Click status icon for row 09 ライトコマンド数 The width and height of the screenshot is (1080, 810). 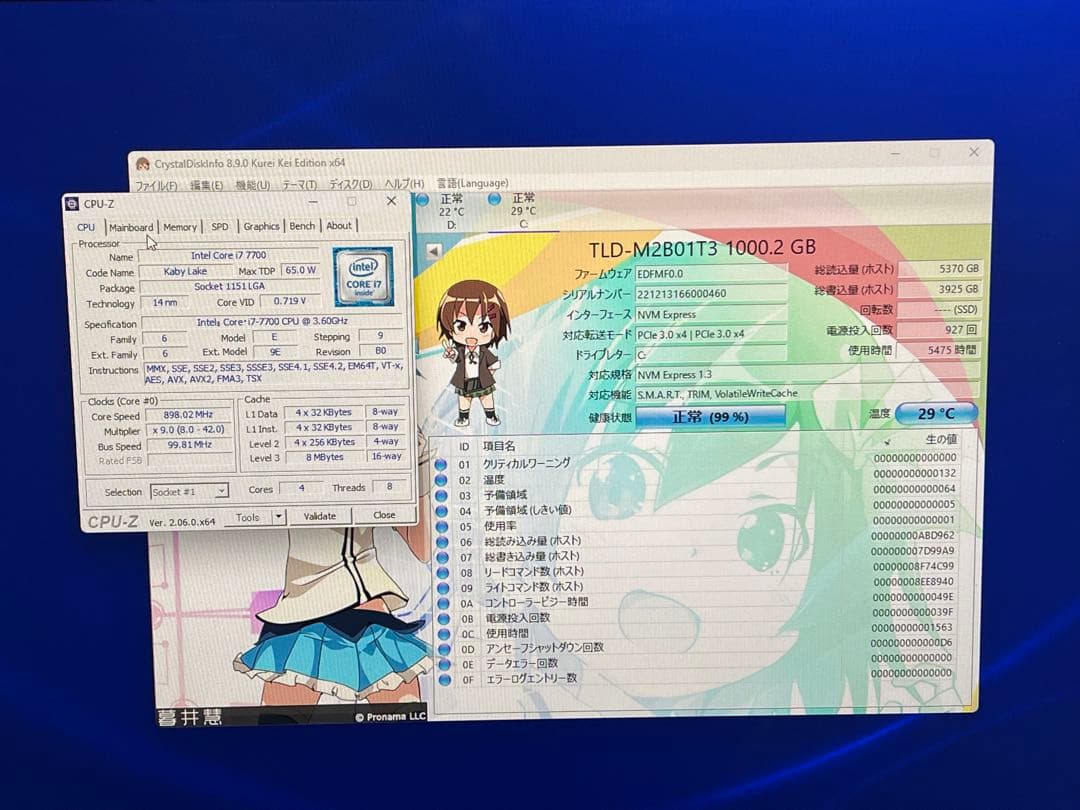click(x=443, y=588)
